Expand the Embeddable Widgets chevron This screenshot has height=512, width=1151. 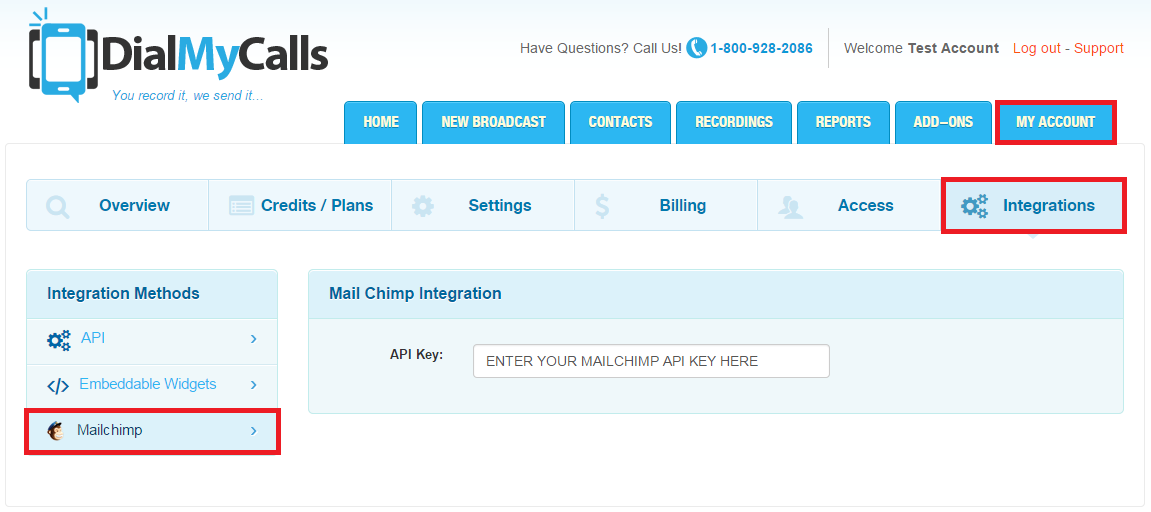(254, 385)
